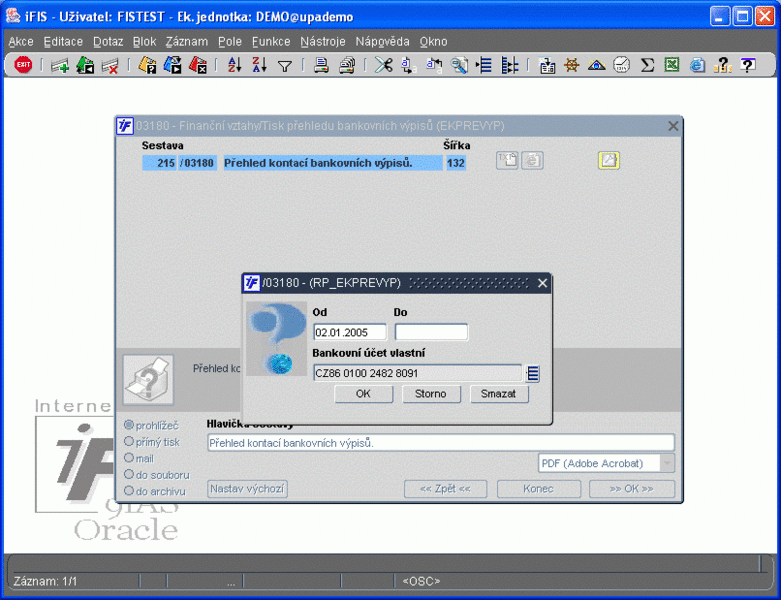781x600 pixels.
Task: Click the duplicate record toolbar icon
Action: tap(85, 65)
